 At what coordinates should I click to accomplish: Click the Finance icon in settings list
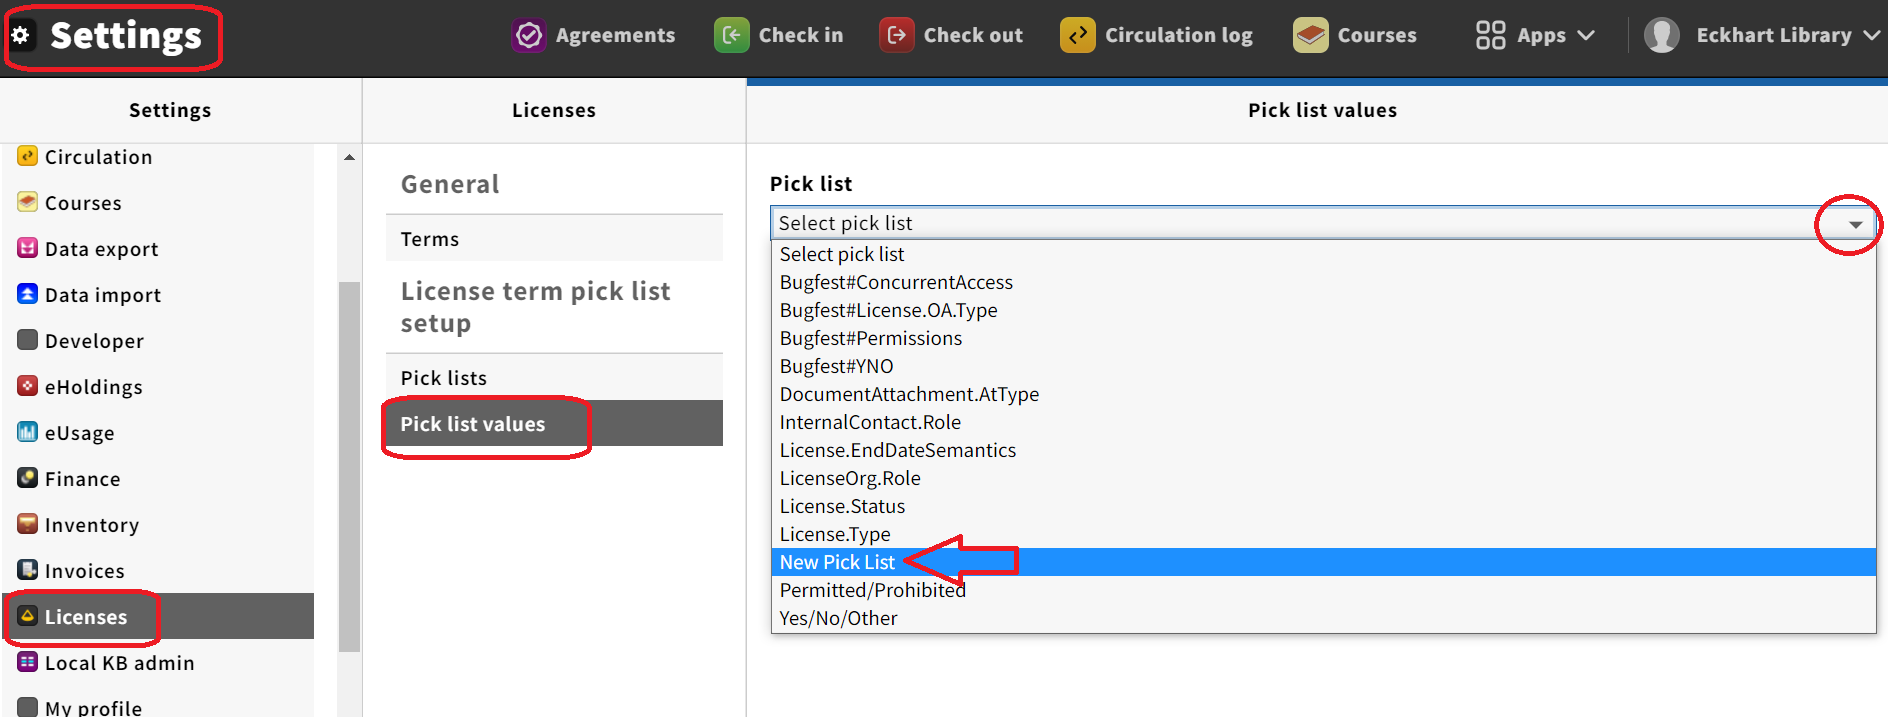pyautogui.click(x=28, y=478)
